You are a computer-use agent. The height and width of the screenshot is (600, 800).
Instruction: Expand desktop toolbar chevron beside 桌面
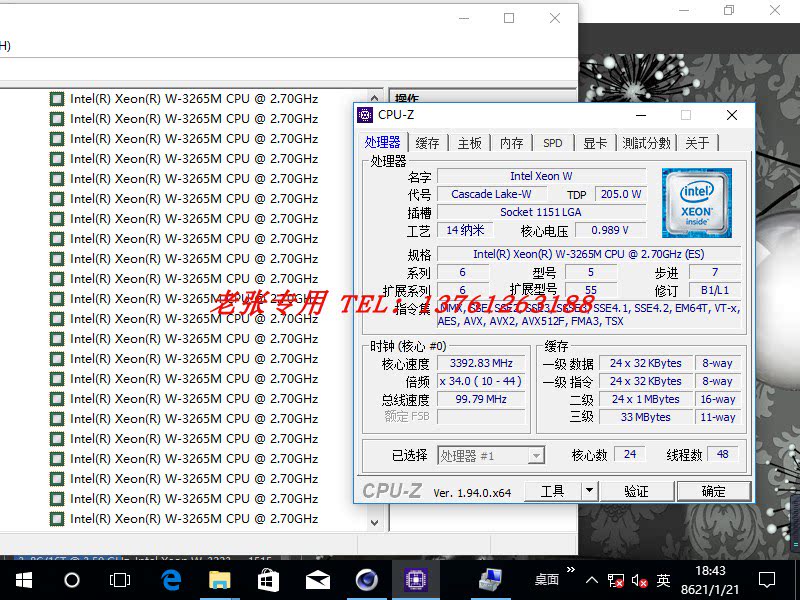(570, 569)
